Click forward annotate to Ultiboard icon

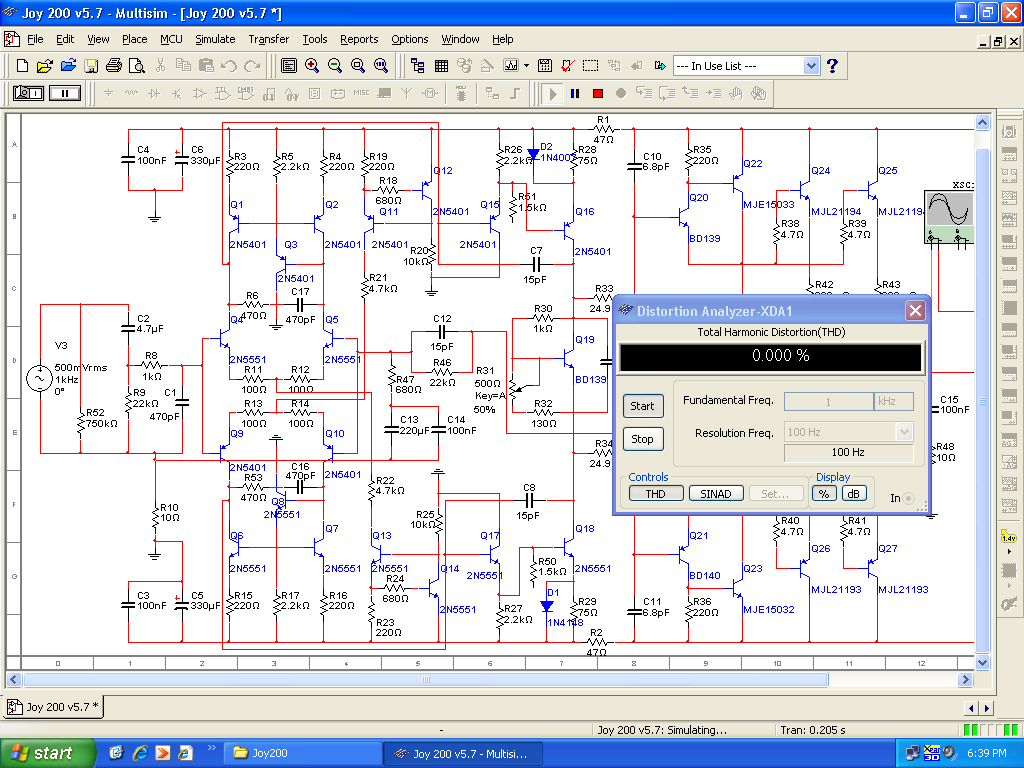660,66
